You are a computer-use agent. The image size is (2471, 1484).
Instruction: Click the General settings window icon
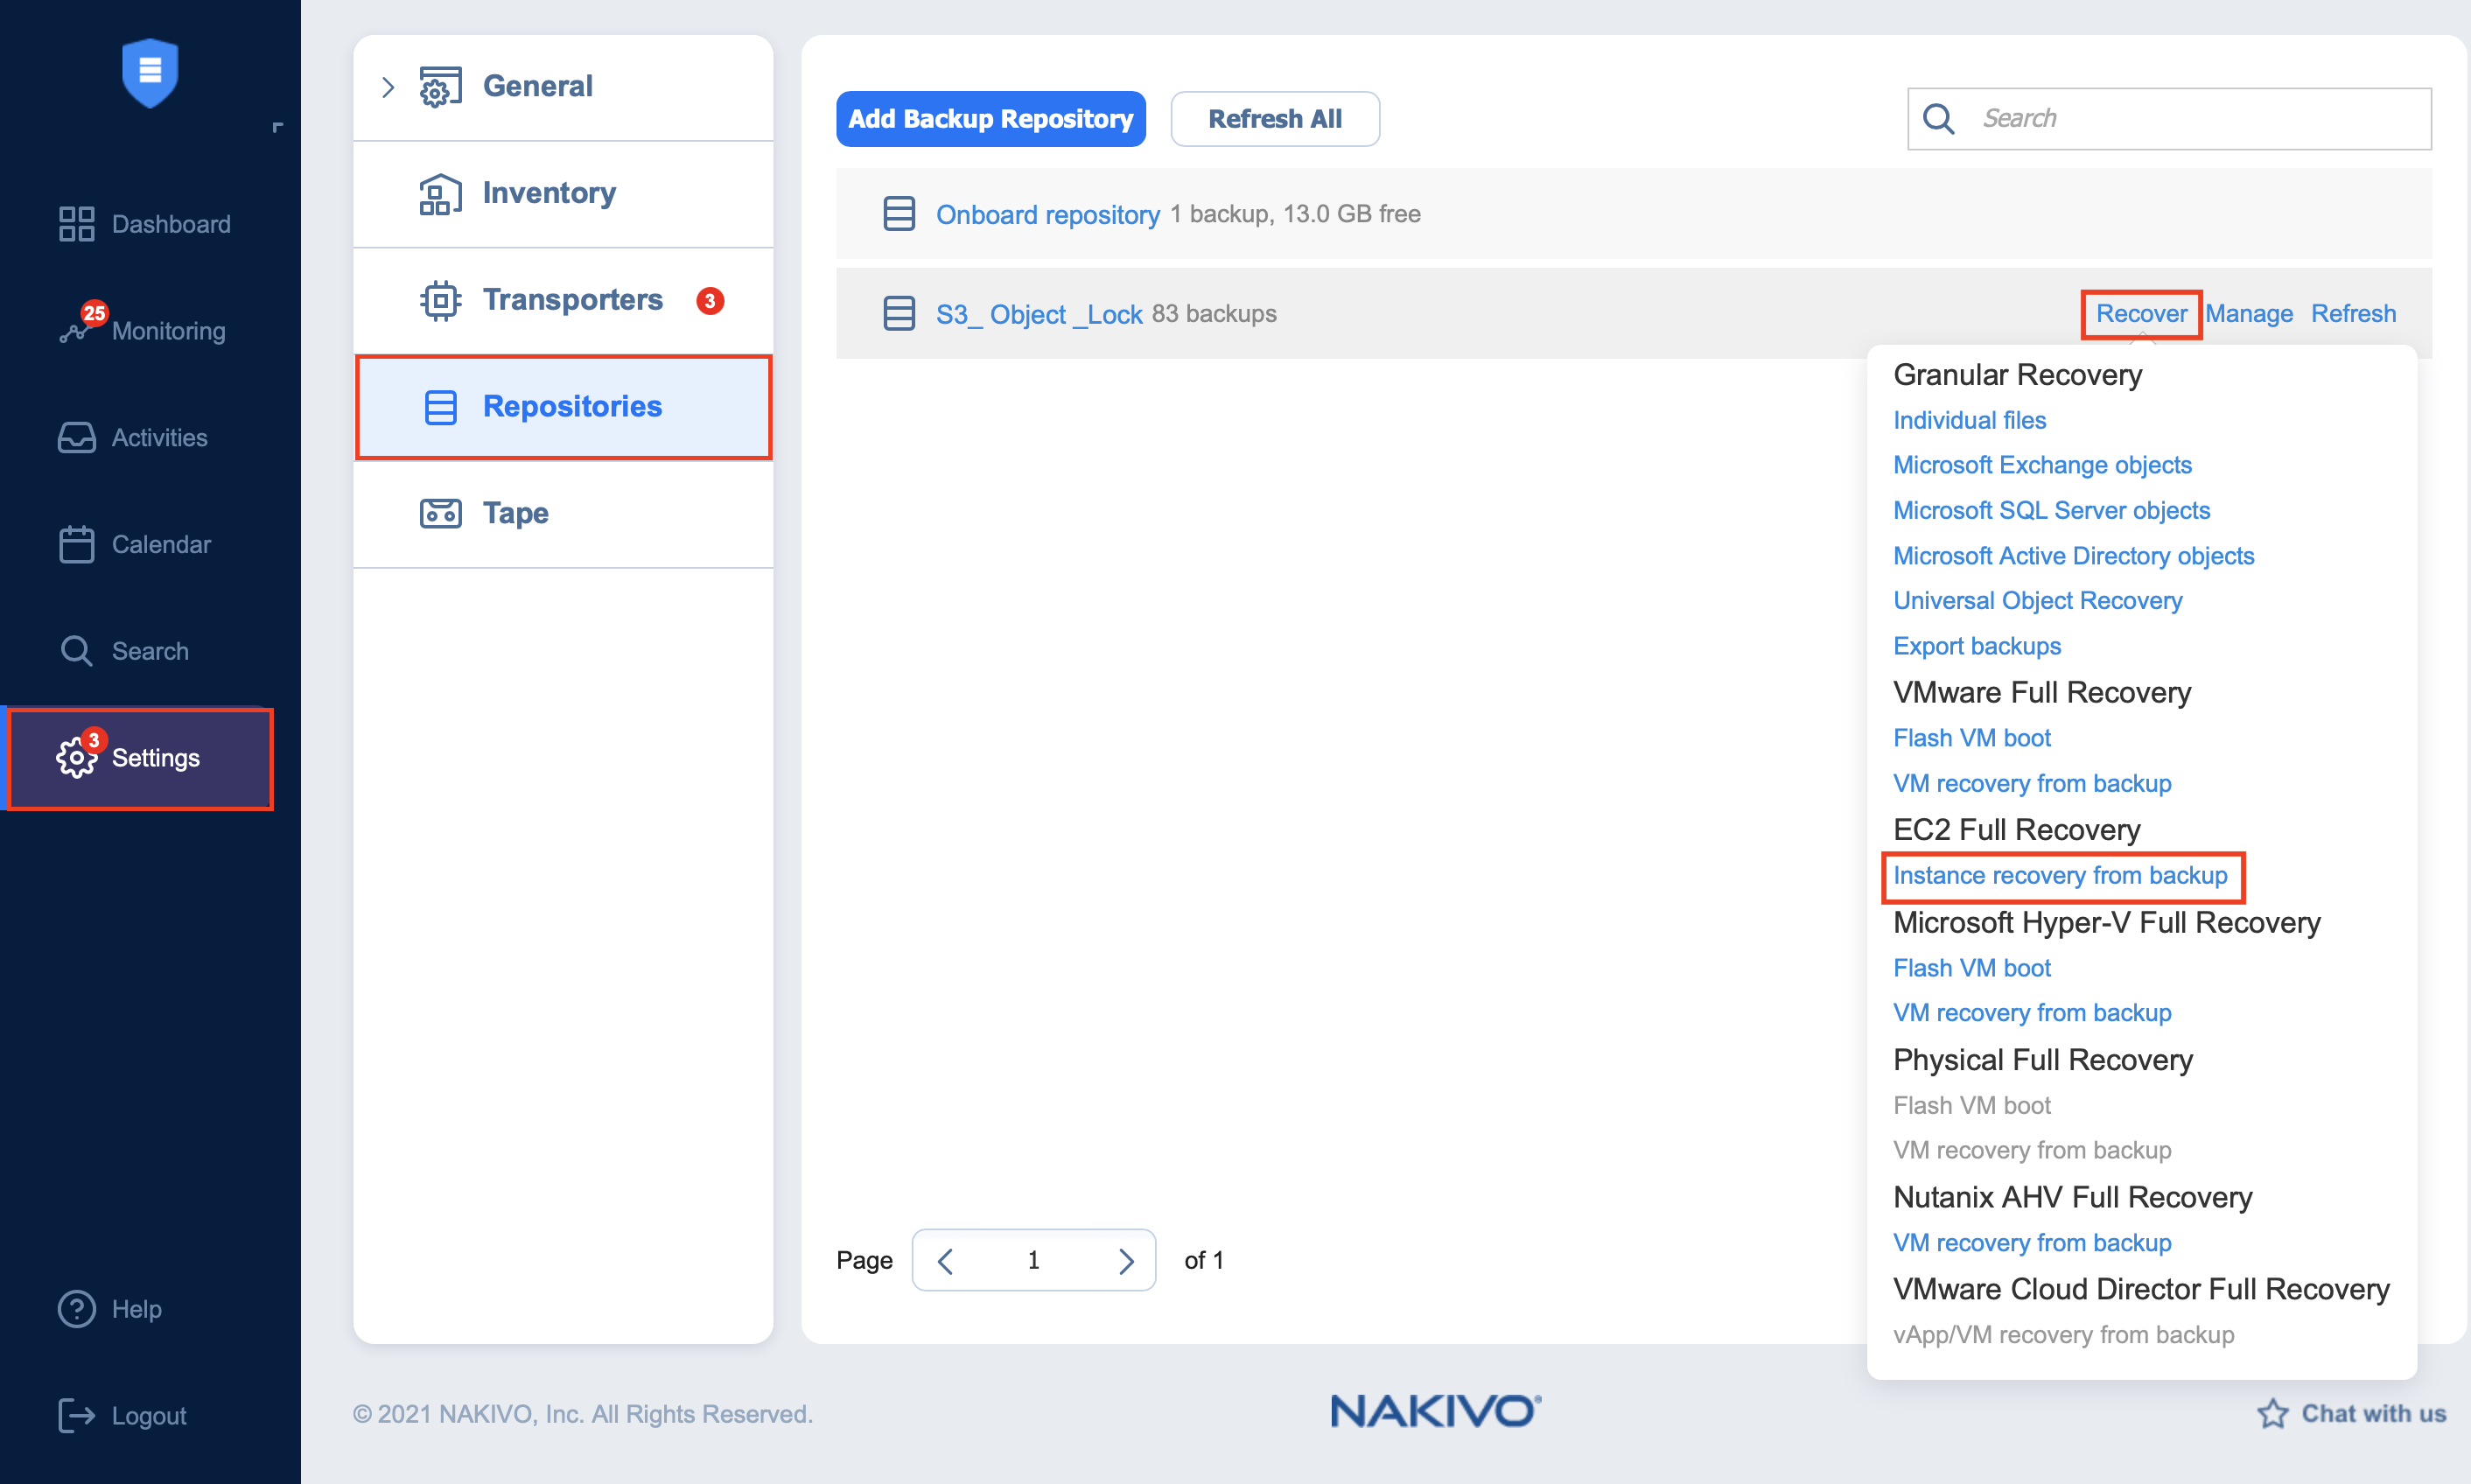click(440, 87)
